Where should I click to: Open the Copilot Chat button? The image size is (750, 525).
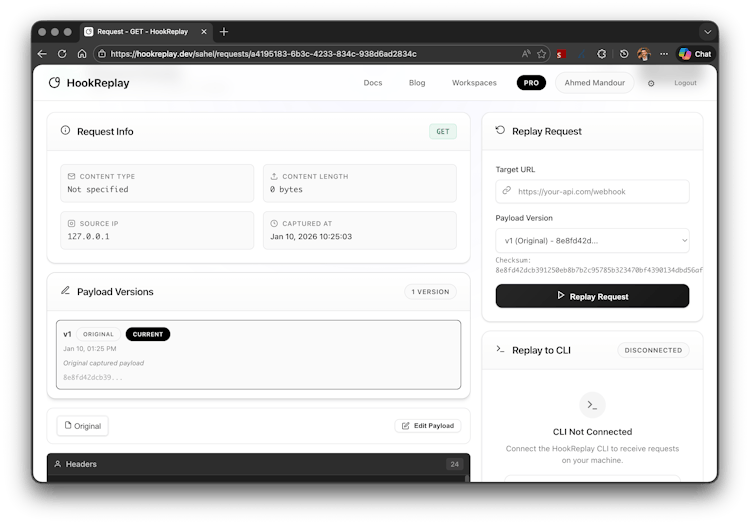[695, 54]
